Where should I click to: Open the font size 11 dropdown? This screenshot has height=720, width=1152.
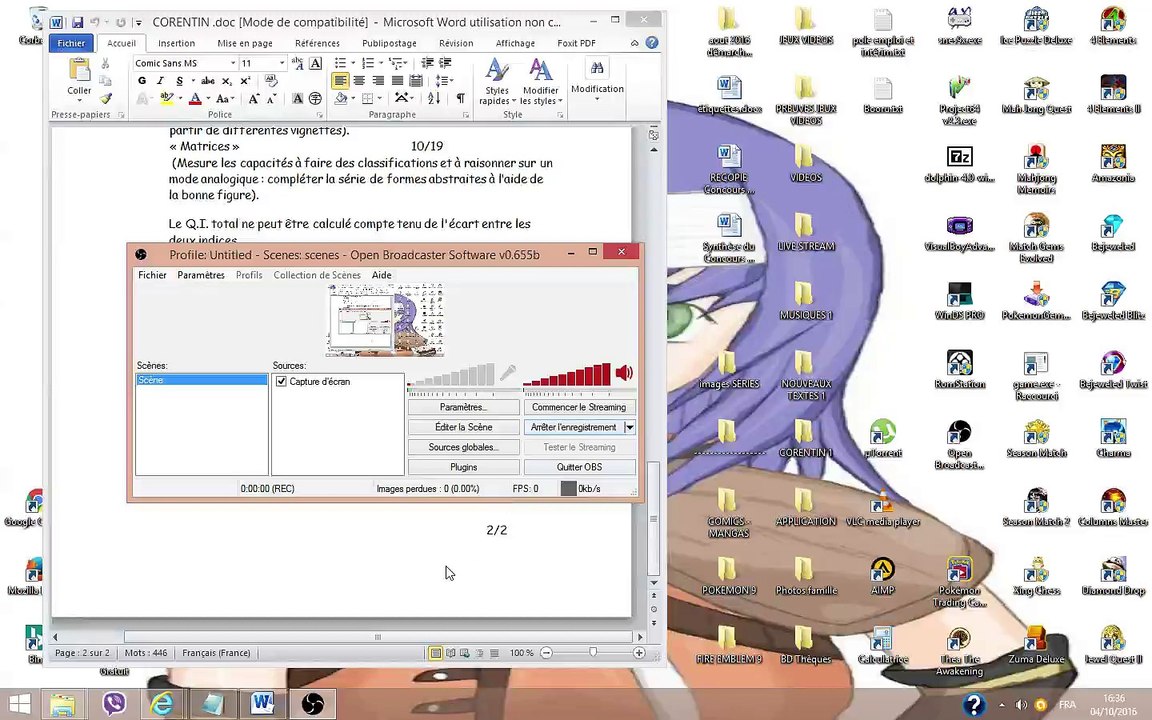281,63
